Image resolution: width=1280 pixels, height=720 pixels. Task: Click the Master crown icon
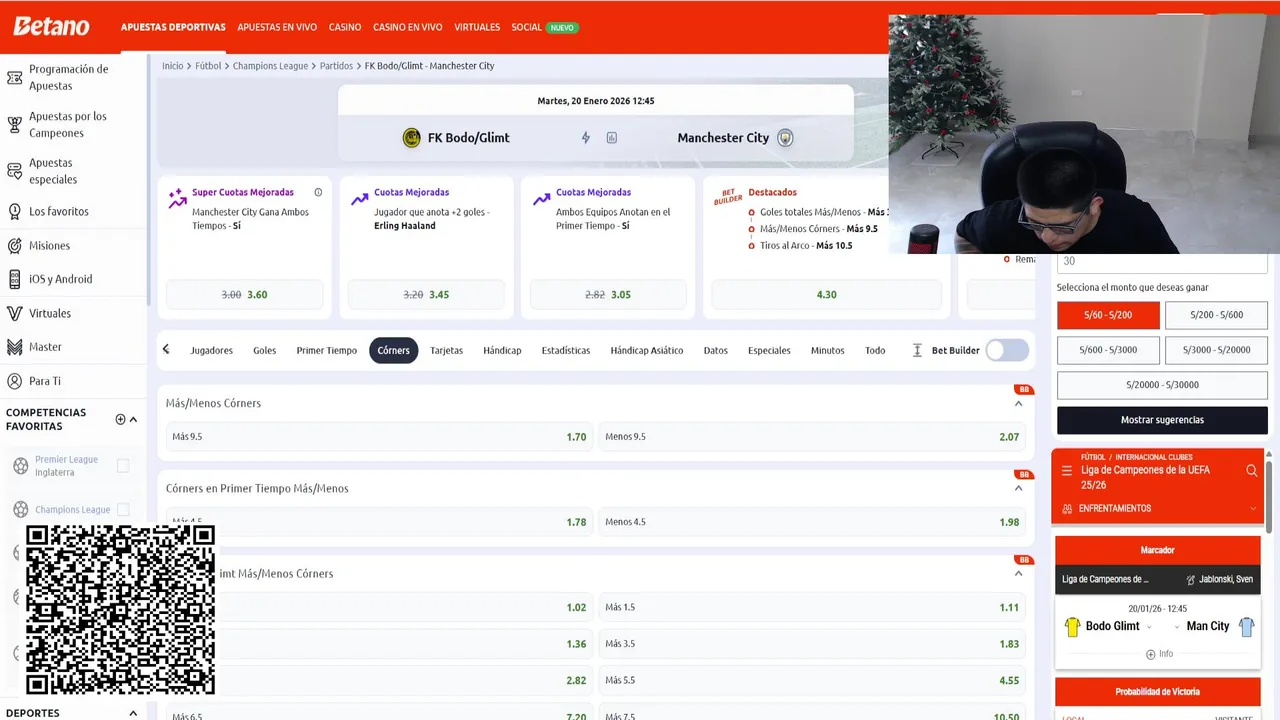coord(14,347)
